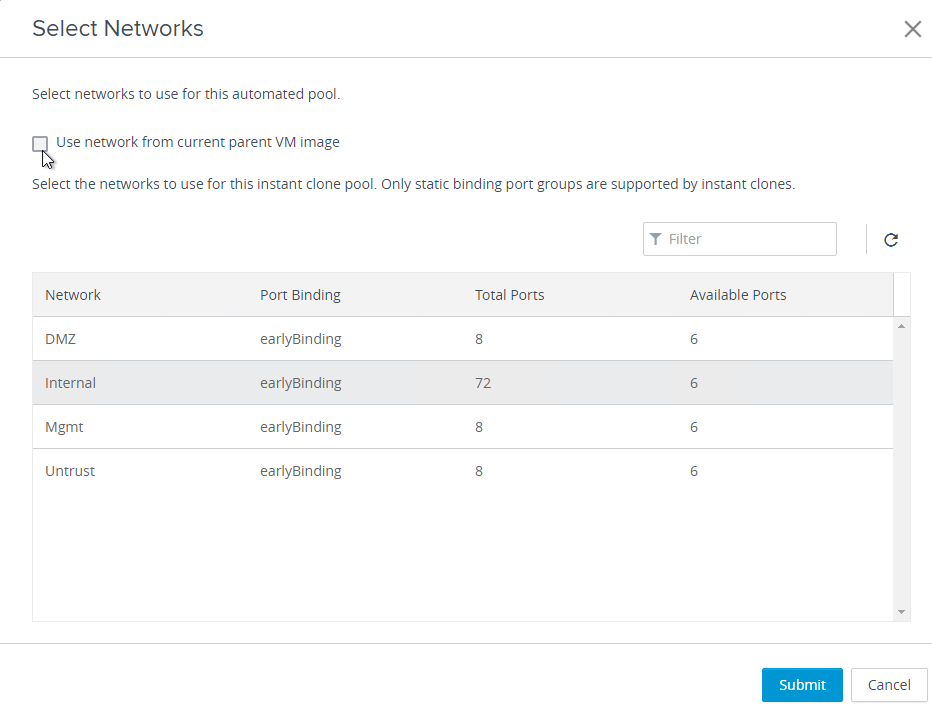Click the total ports value 72
Screen dimensions: 932x713
pyautogui.click(x=483, y=383)
